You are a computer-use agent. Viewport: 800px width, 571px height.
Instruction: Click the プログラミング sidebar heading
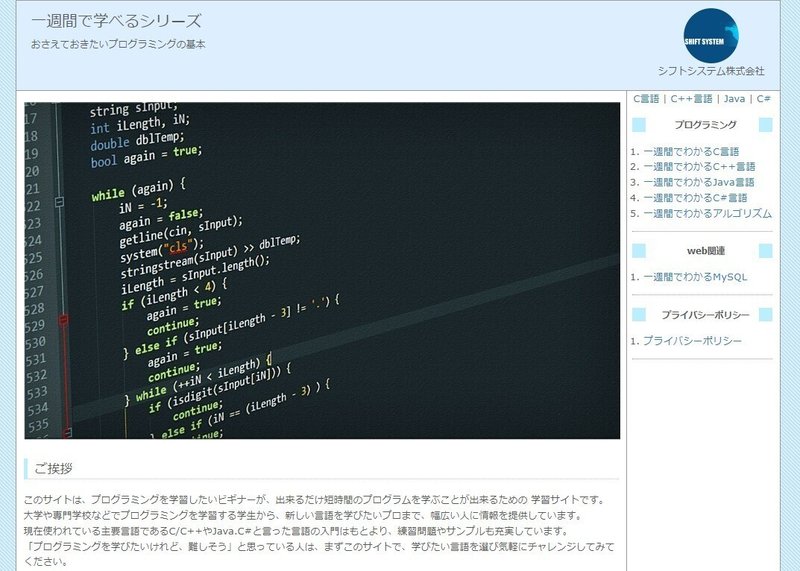click(x=706, y=125)
